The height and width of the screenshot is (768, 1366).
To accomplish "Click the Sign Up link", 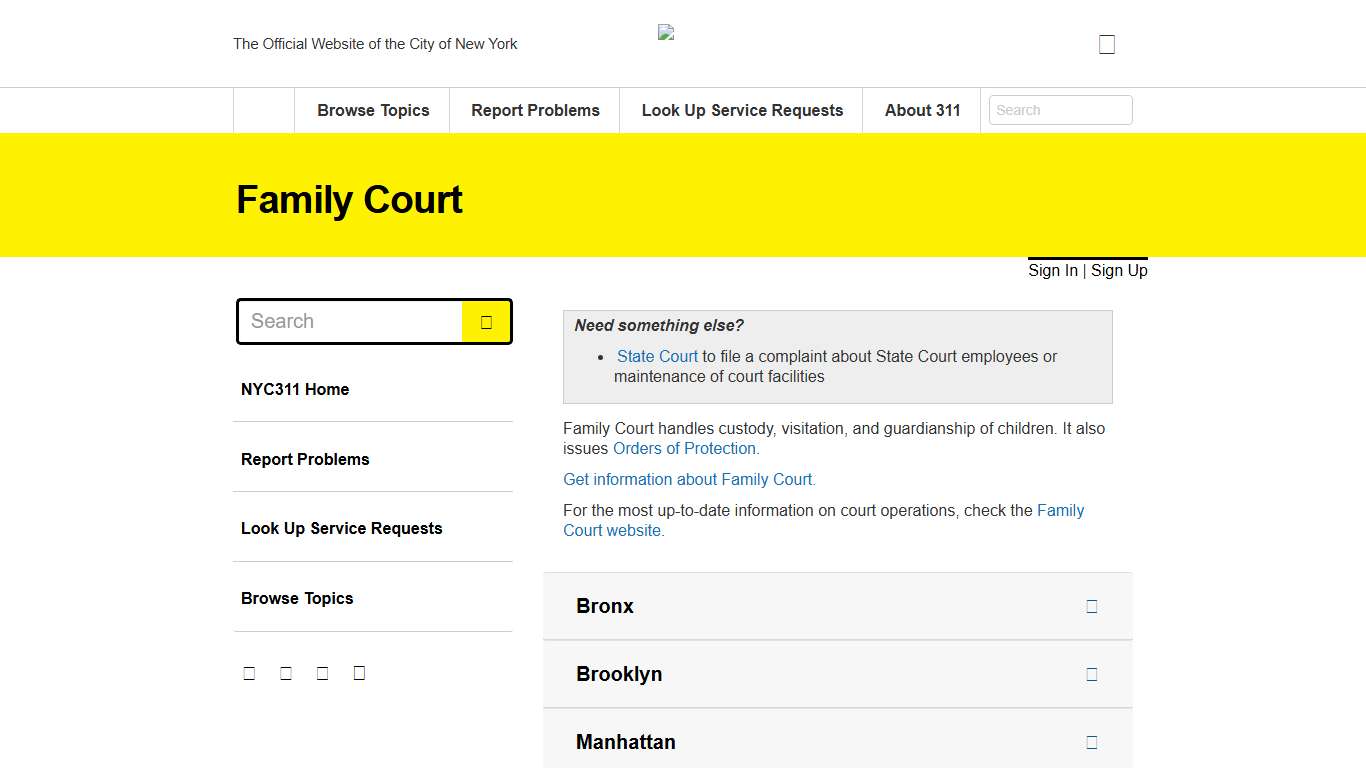I will coord(1118,270).
